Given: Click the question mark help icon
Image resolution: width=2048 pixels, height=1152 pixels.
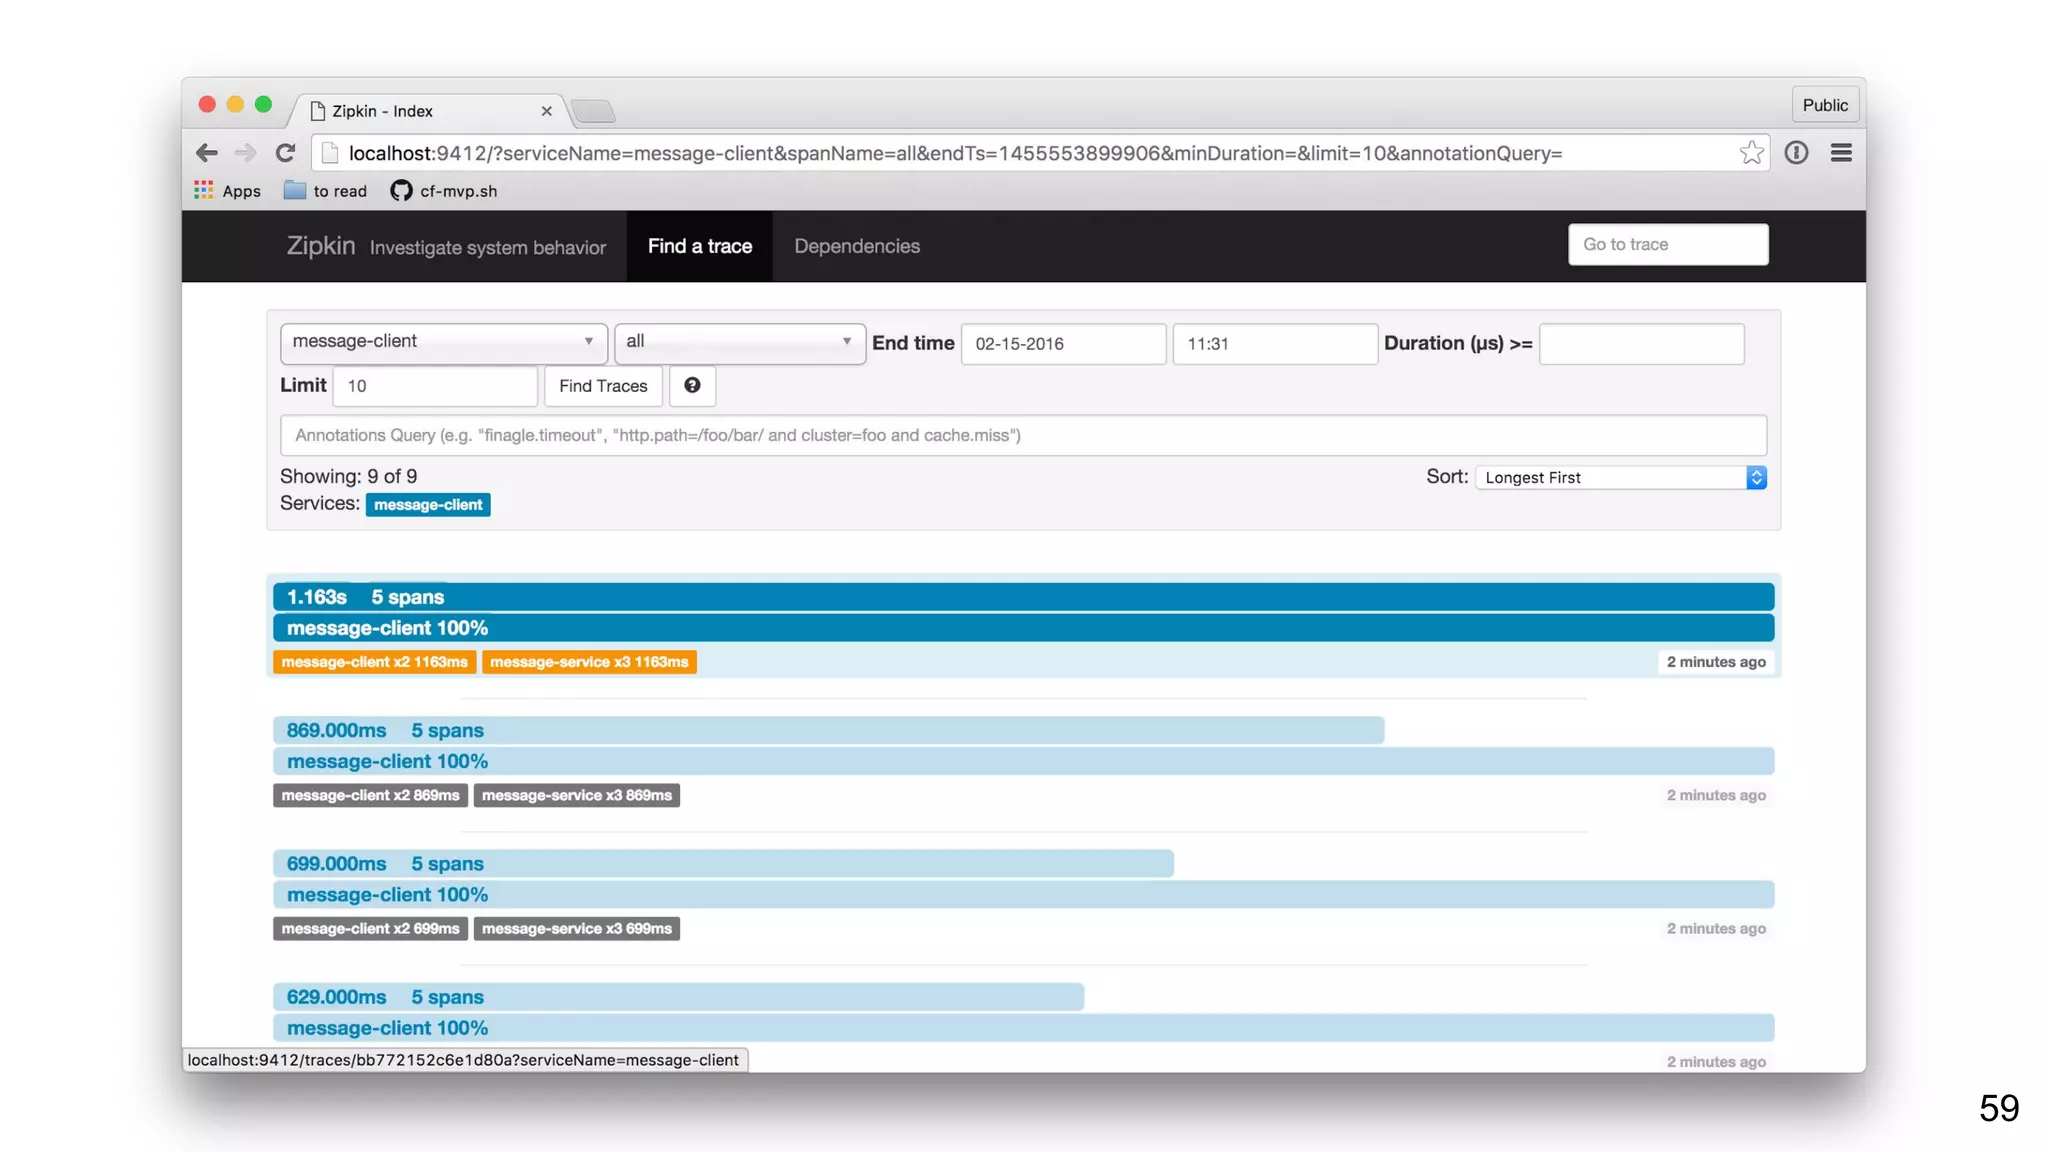Looking at the screenshot, I should point(692,386).
